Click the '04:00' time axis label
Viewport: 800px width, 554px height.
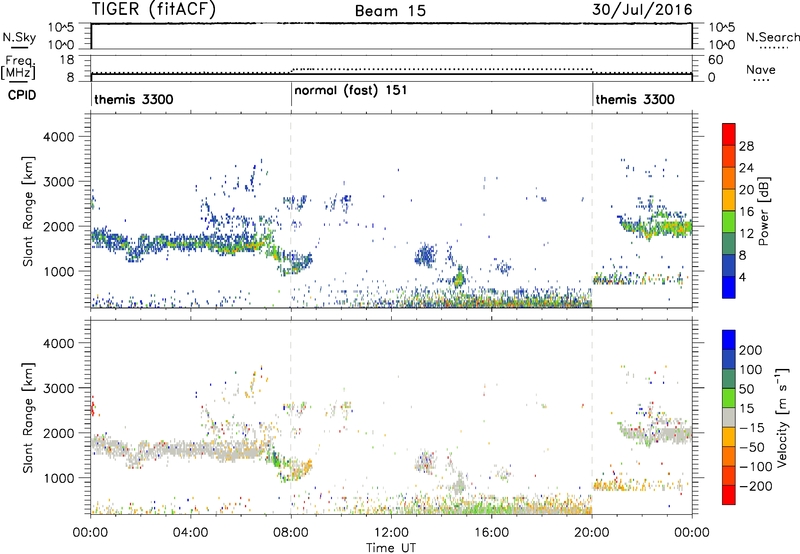click(191, 533)
